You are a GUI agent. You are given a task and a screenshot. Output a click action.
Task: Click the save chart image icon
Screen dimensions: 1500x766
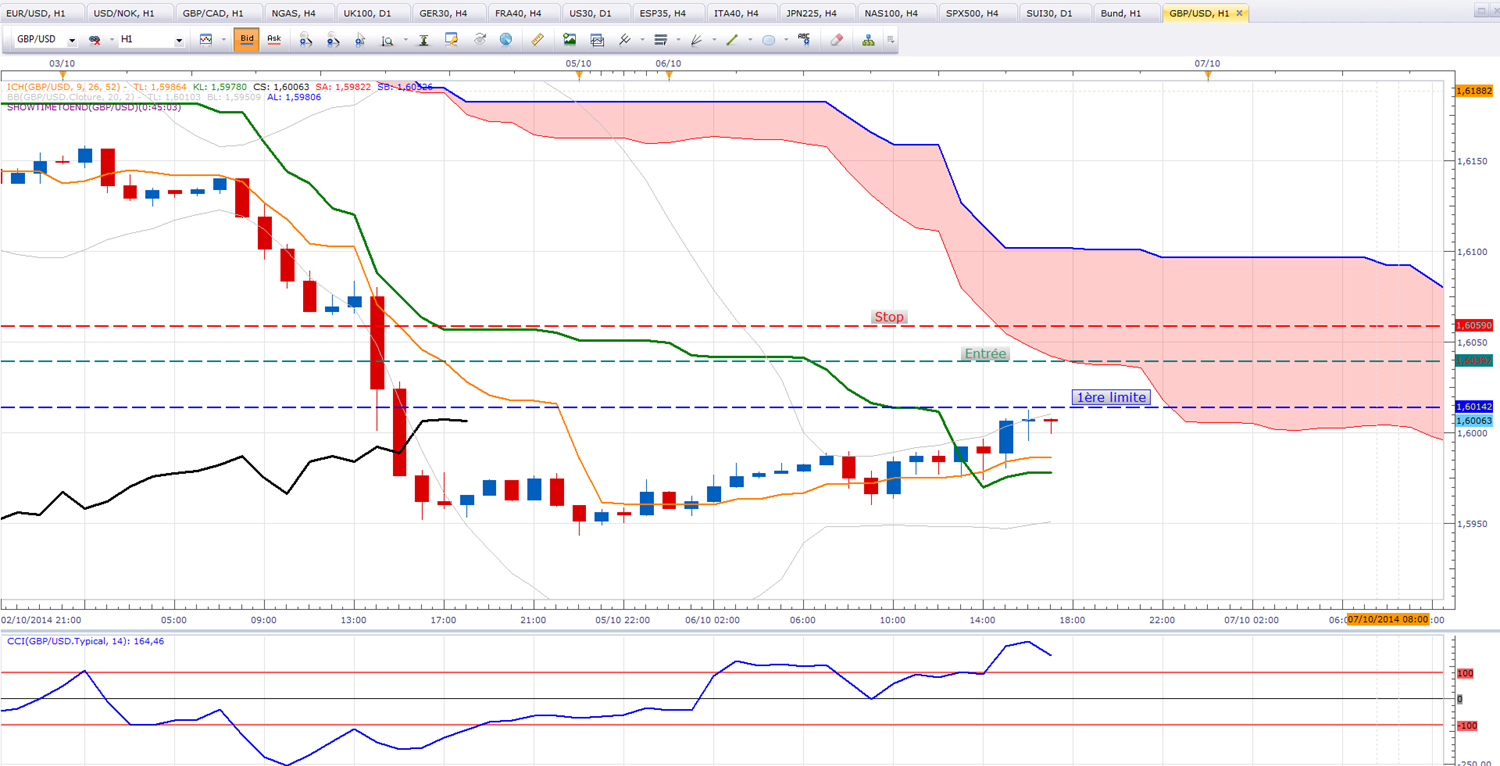click(570, 40)
